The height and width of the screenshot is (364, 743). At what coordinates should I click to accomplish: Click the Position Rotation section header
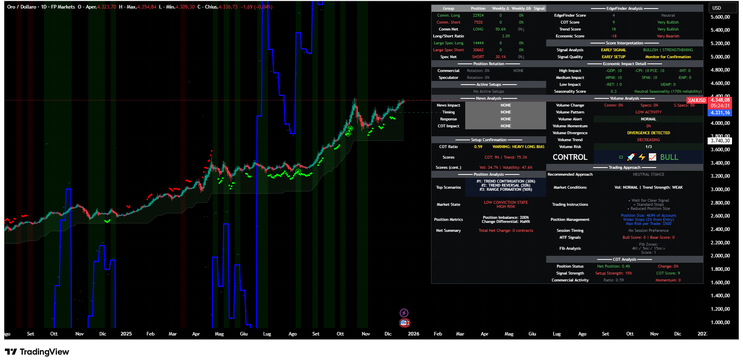point(488,64)
